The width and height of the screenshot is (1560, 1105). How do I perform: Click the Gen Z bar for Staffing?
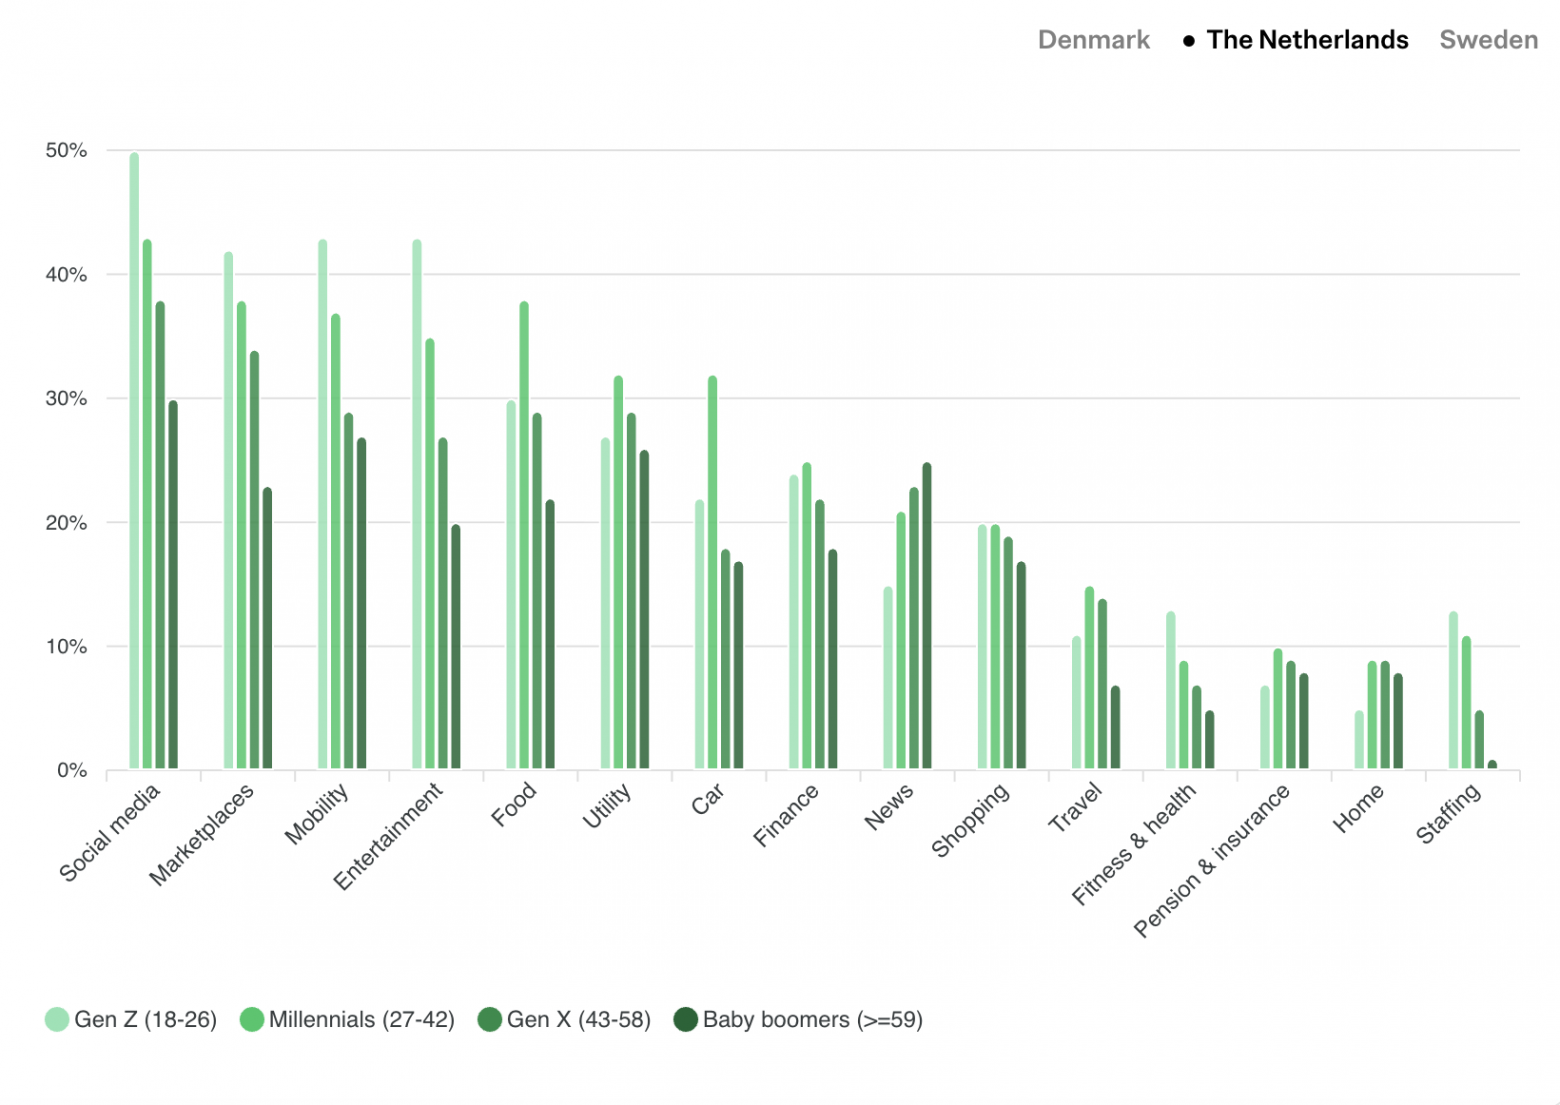[x=1453, y=690]
